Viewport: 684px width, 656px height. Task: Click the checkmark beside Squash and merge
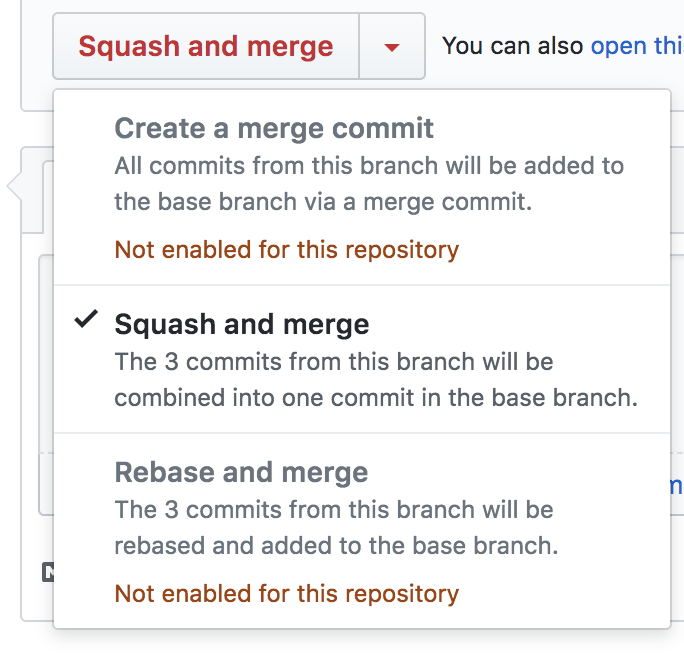pos(86,319)
